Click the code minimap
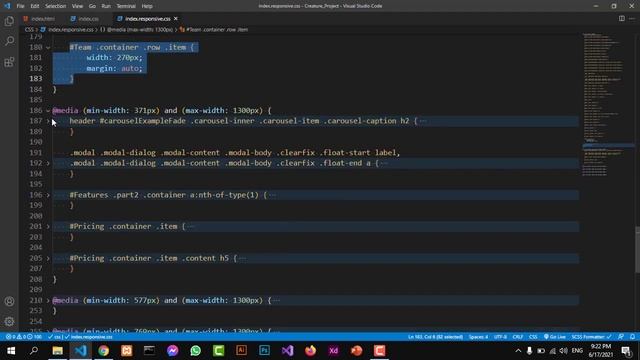This screenshot has height=360, width=640. (607, 104)
